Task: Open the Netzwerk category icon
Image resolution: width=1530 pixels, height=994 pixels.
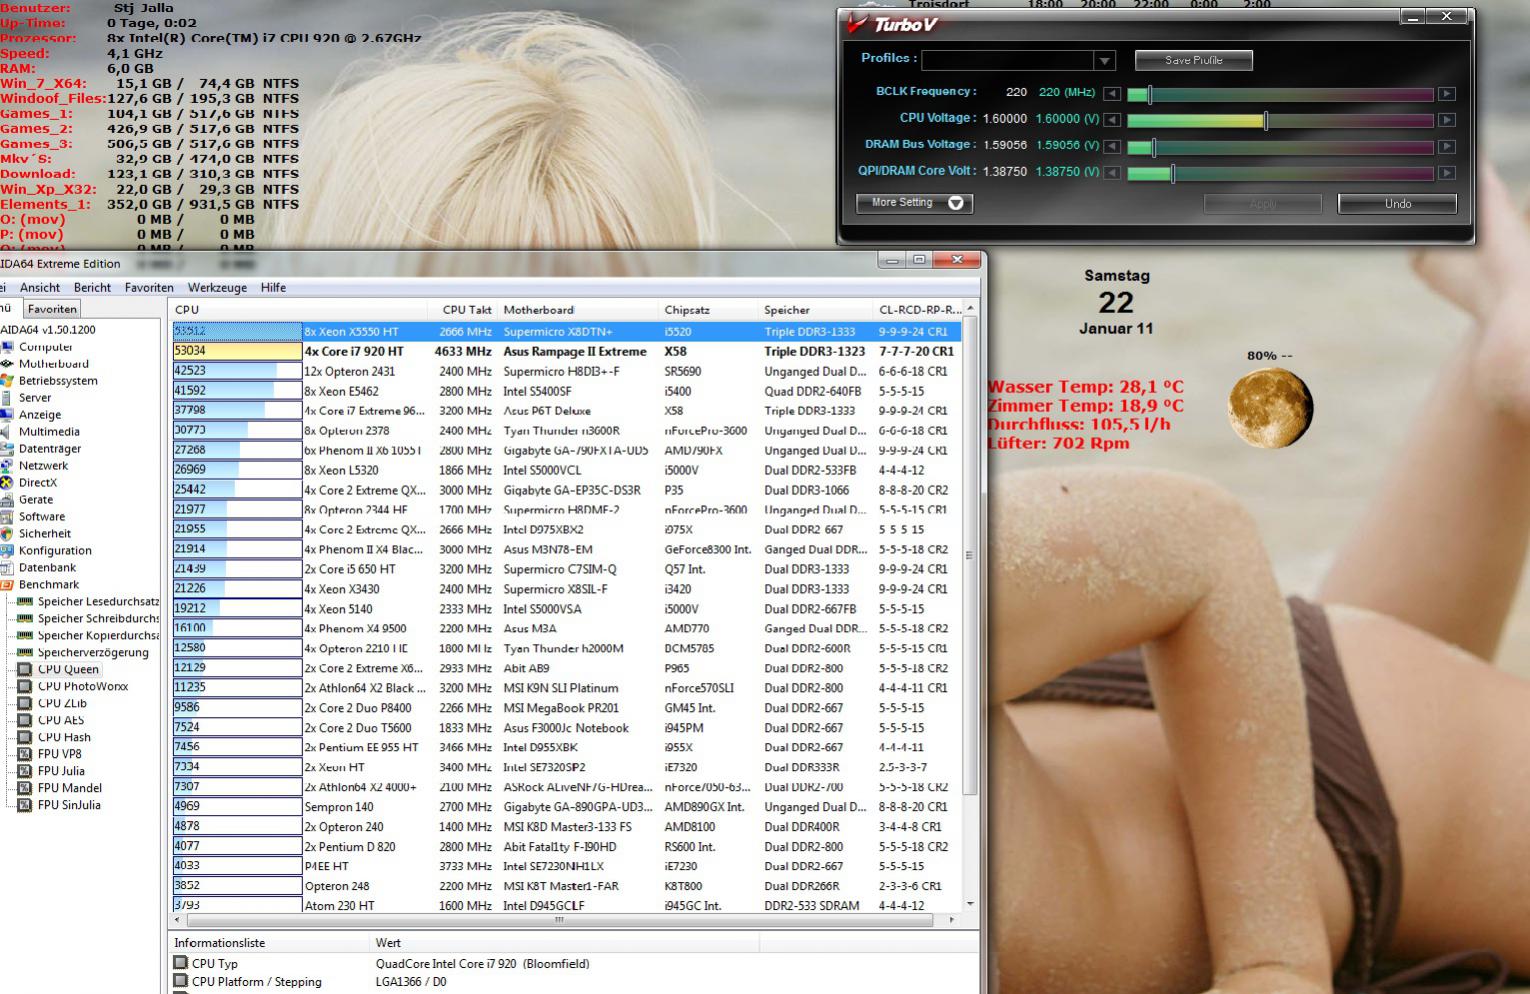Action: coord(6,465)
